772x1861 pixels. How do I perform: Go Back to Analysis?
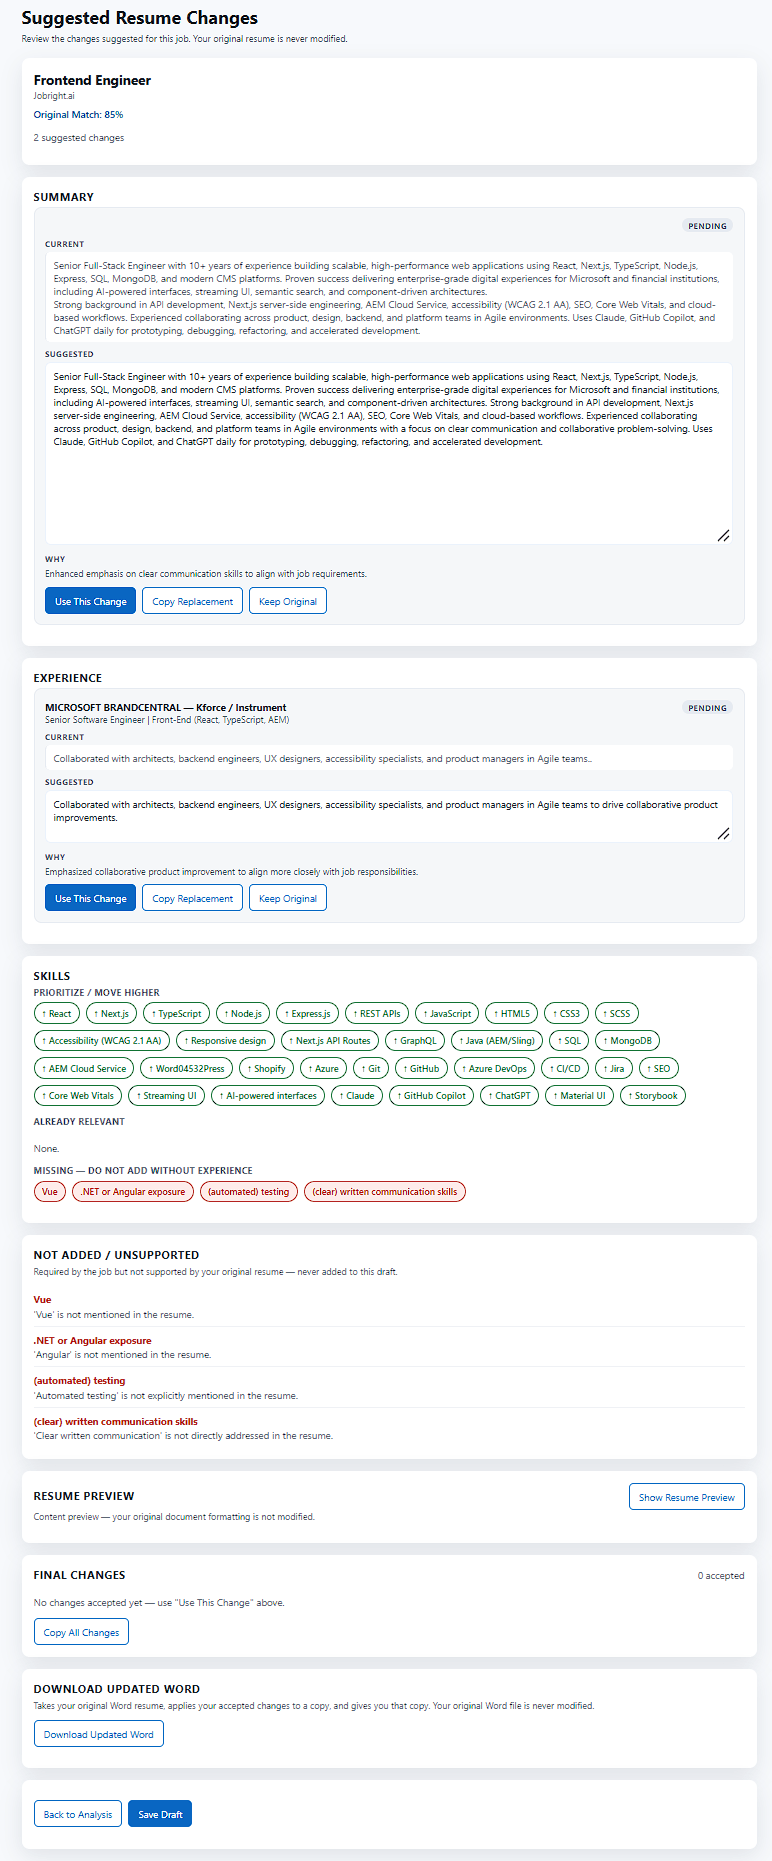click(x=78, y=1814)
